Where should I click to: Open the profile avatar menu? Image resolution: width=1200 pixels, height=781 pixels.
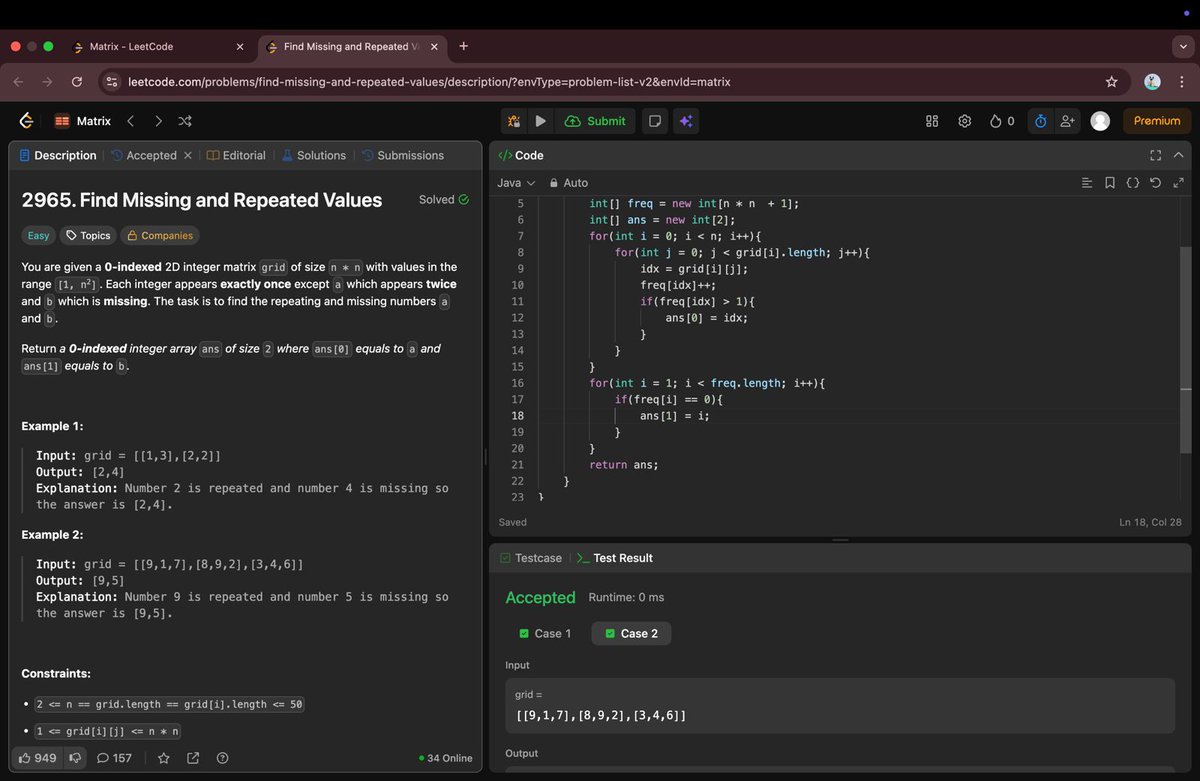tap(1100, 121)
